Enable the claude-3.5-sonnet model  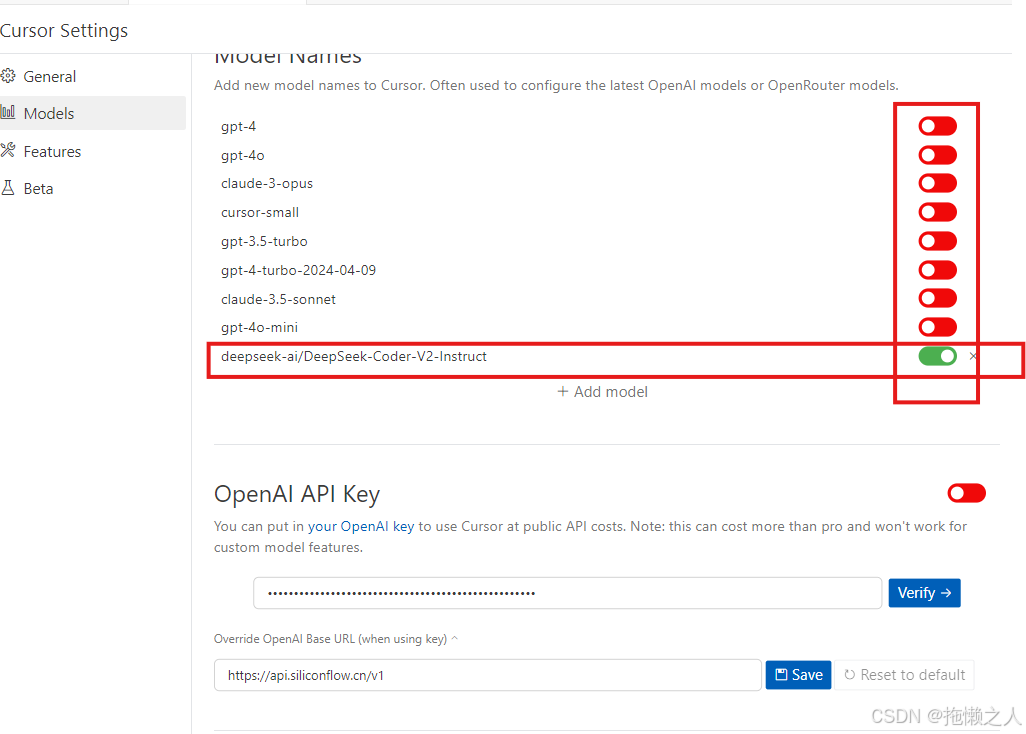(x=937, y=298)
